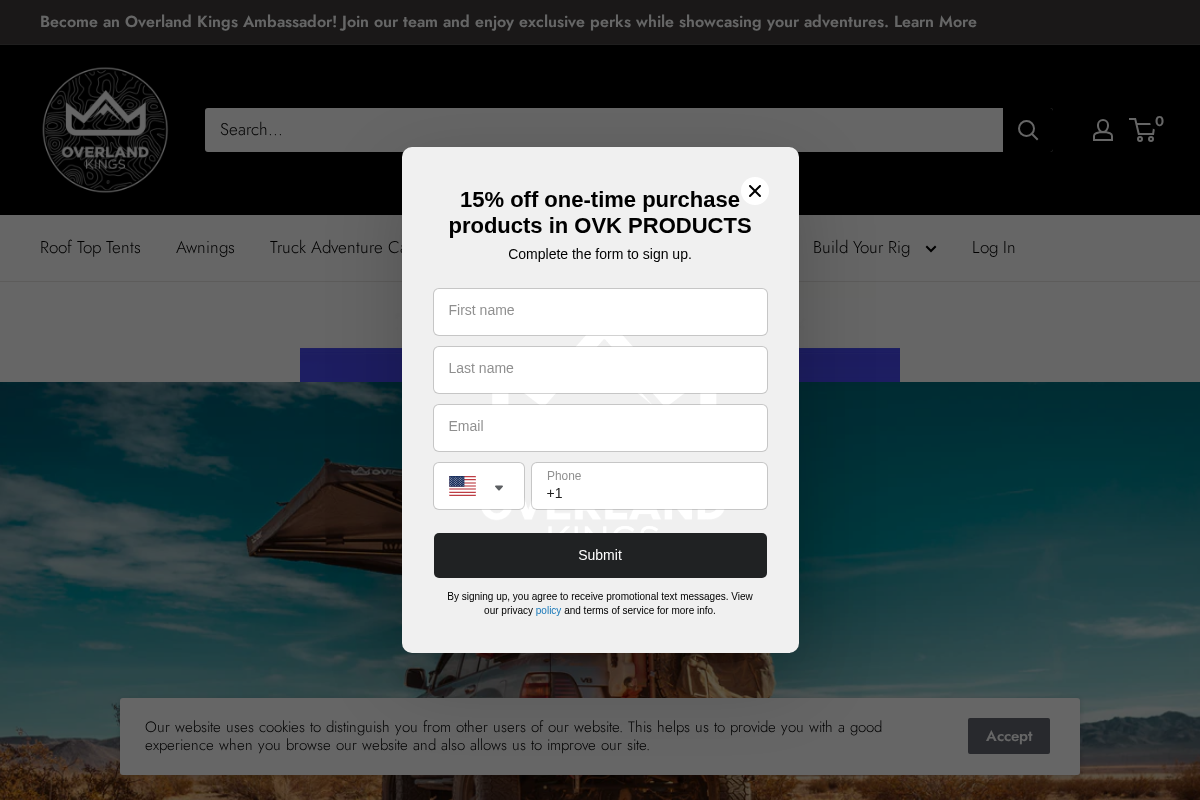Click the Log In link
The image size is (1200, 800).
[993, 248]
